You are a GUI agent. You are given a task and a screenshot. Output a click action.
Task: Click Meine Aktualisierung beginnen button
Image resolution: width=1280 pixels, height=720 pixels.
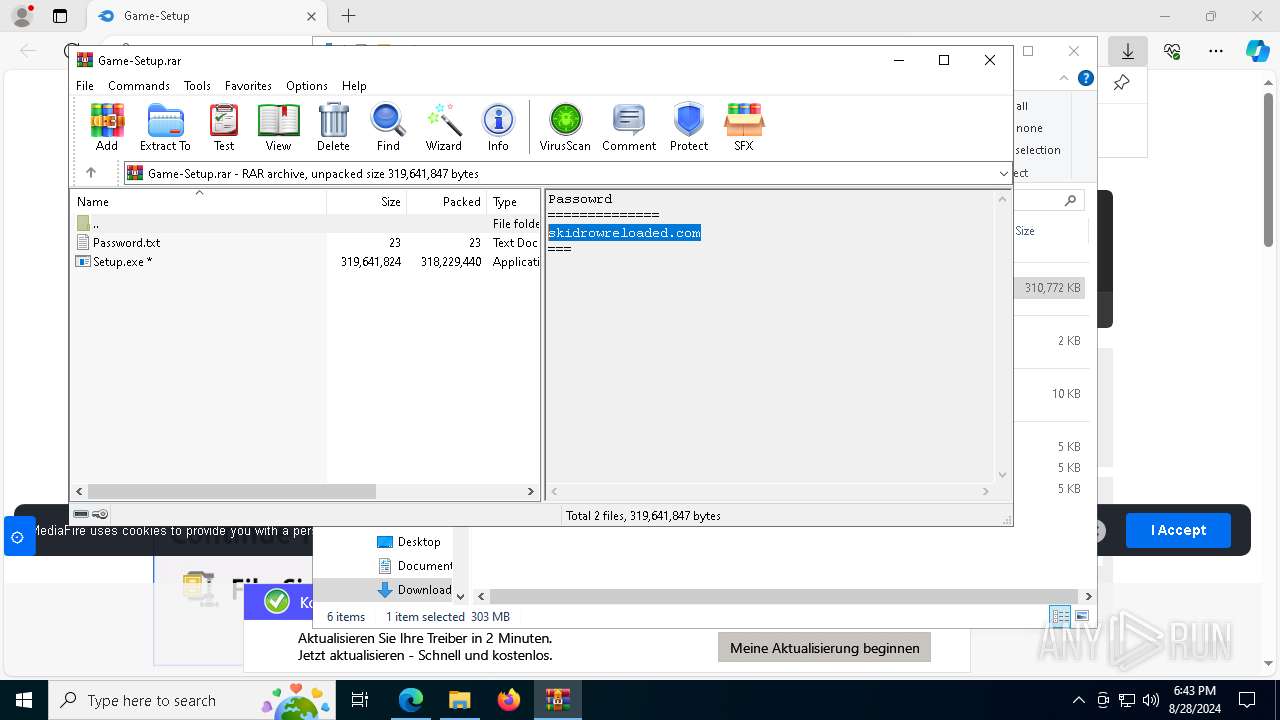(x=824, y=648)
